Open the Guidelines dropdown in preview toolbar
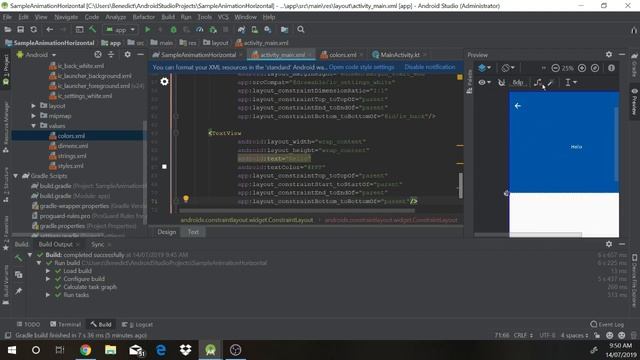This screenshot has width=640, height=360. (571, 82)
